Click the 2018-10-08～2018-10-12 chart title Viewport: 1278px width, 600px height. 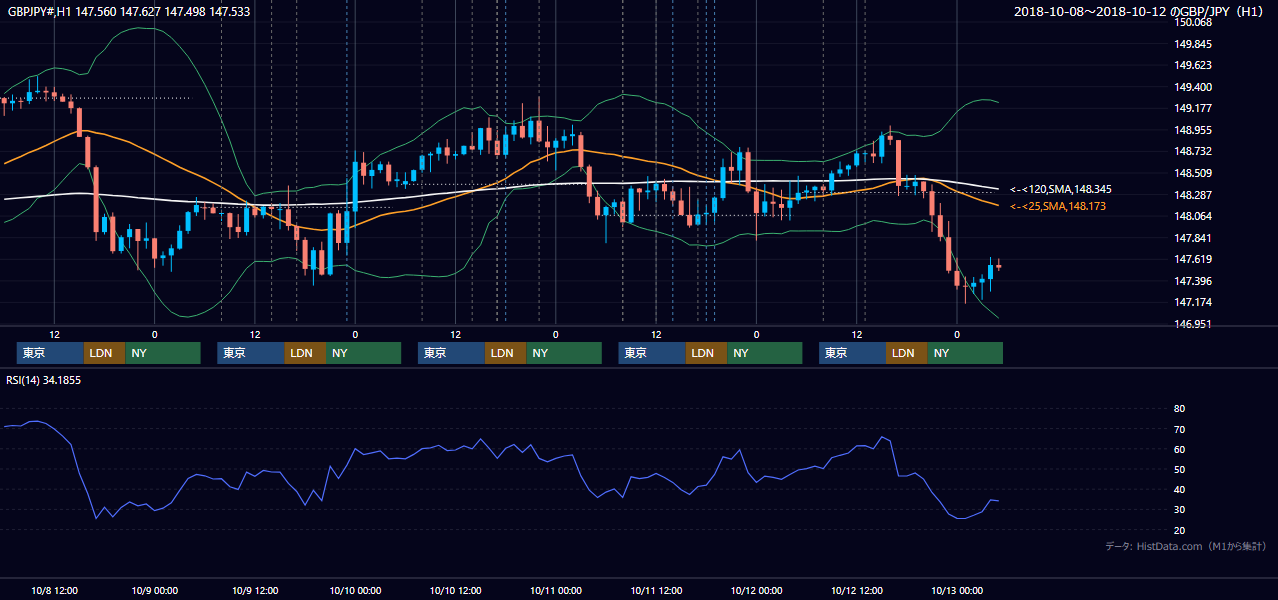(x=1141, y=12)
